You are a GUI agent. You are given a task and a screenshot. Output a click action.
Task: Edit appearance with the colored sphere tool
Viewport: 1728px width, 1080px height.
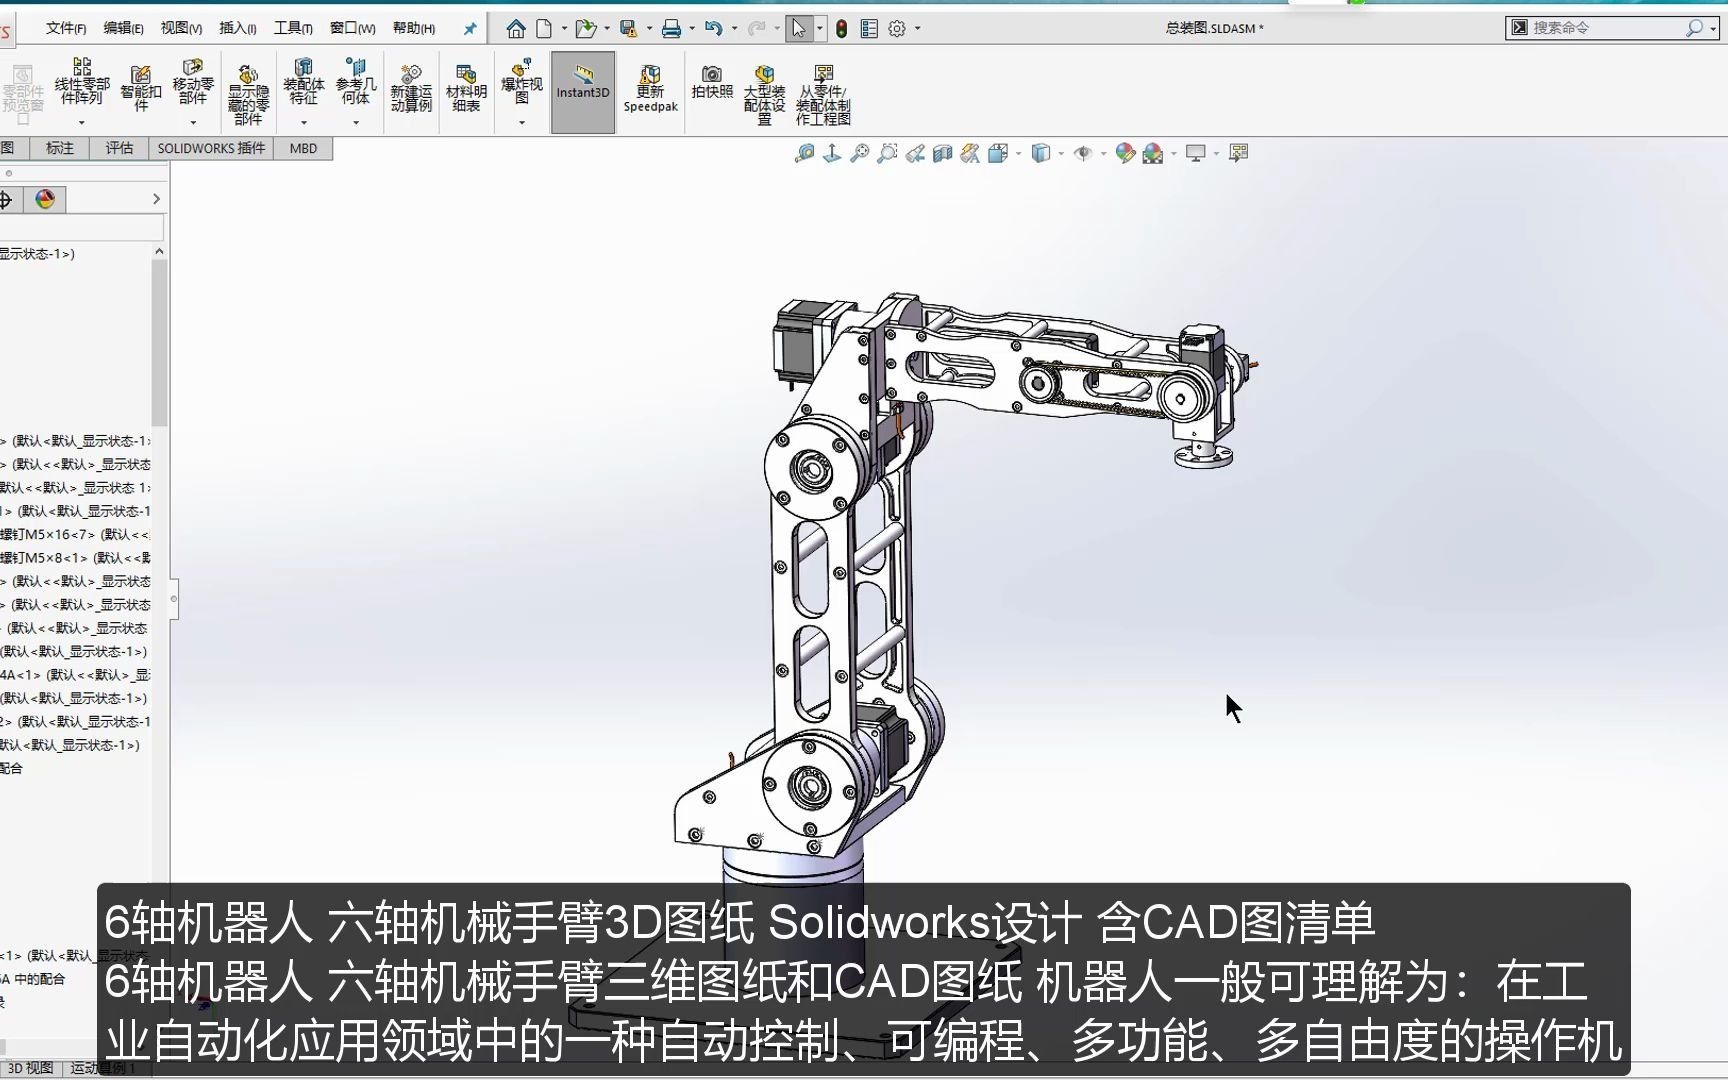[1125, 152]
